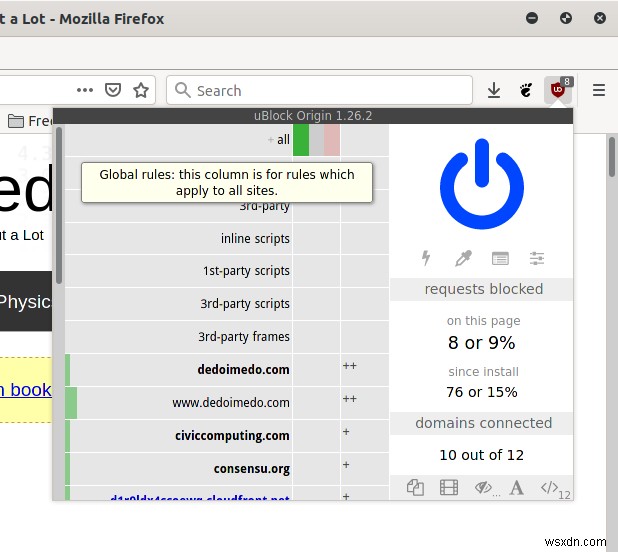Select the inline scripts row label
Screen dimensions: 618x552
coord(255,238)
